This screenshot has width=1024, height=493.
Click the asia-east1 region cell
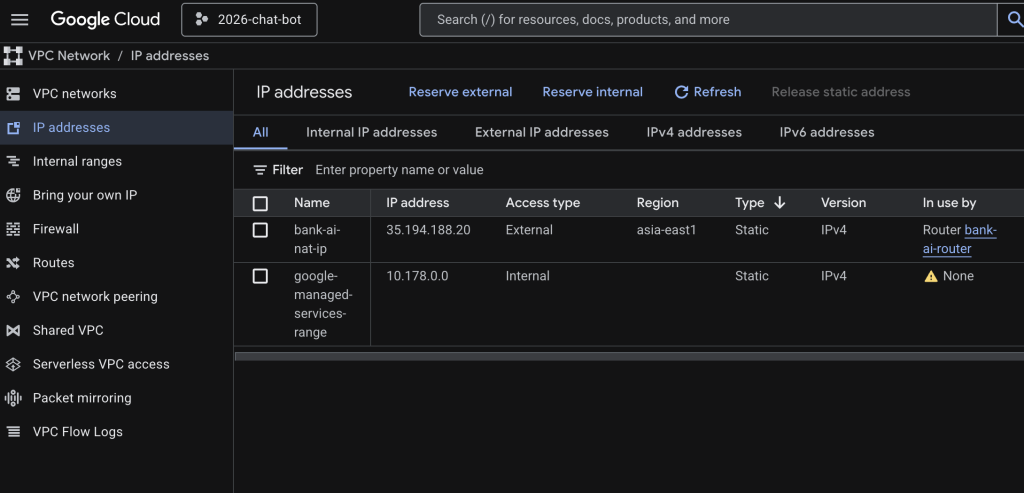pyautogui.click(x=666, y=230)
